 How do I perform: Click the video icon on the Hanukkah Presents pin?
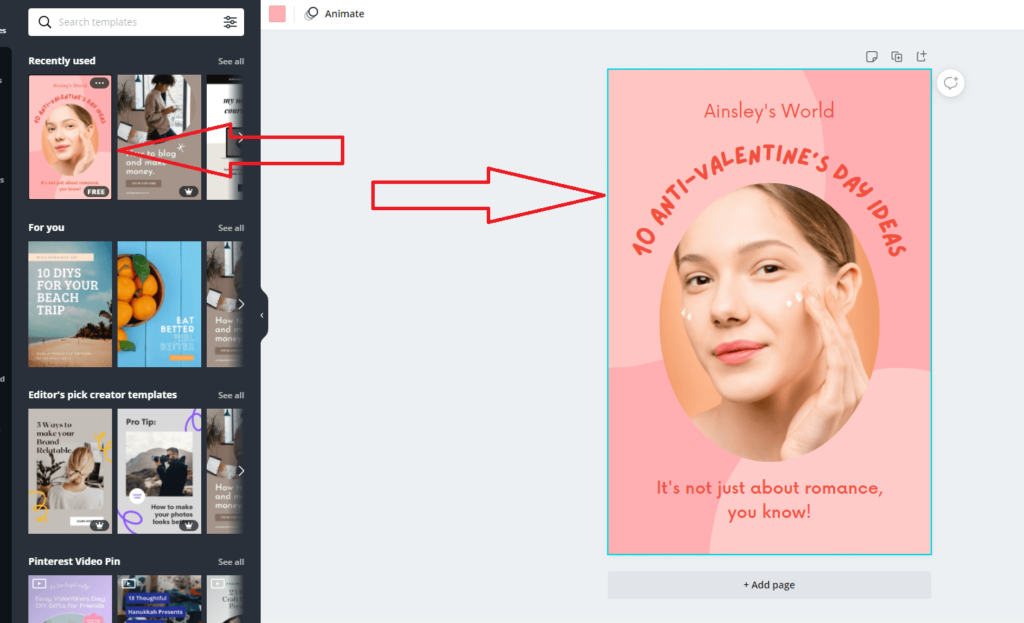tap(129, 584)
